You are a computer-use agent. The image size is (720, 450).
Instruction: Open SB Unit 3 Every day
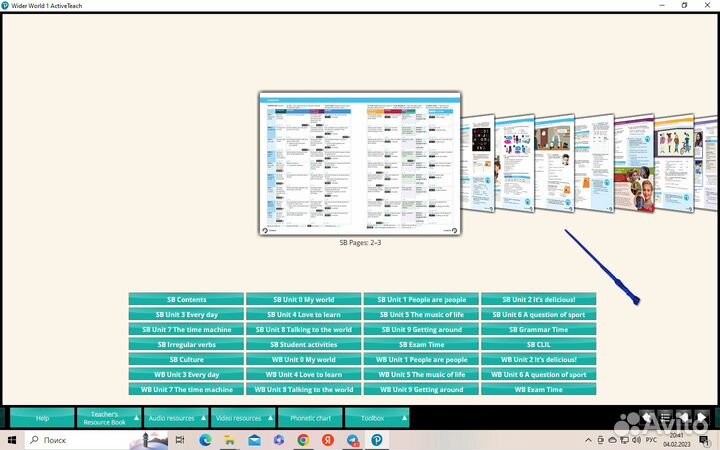tap(186, 315)
